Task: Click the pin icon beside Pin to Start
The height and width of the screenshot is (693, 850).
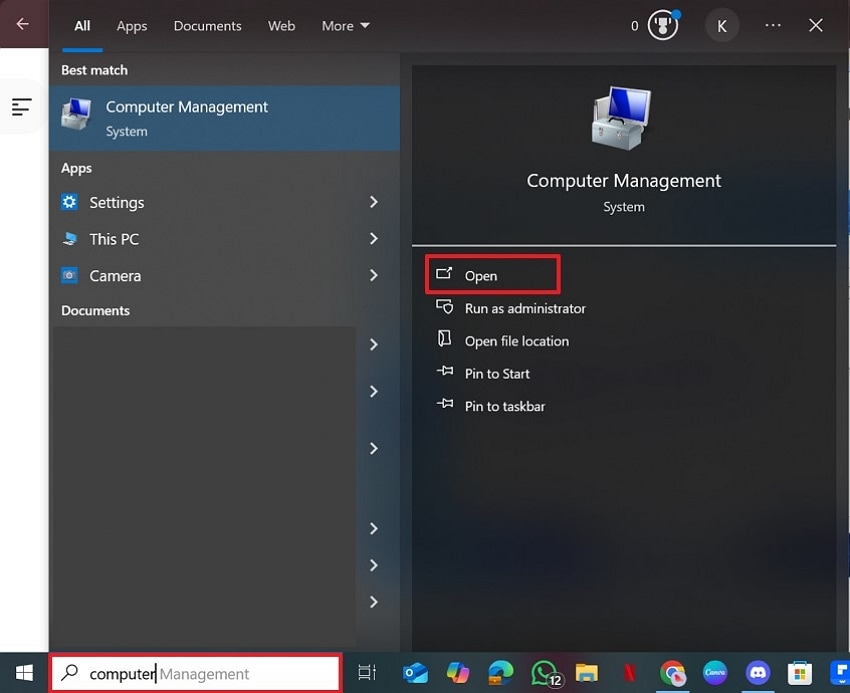Action: pos(445,371)
